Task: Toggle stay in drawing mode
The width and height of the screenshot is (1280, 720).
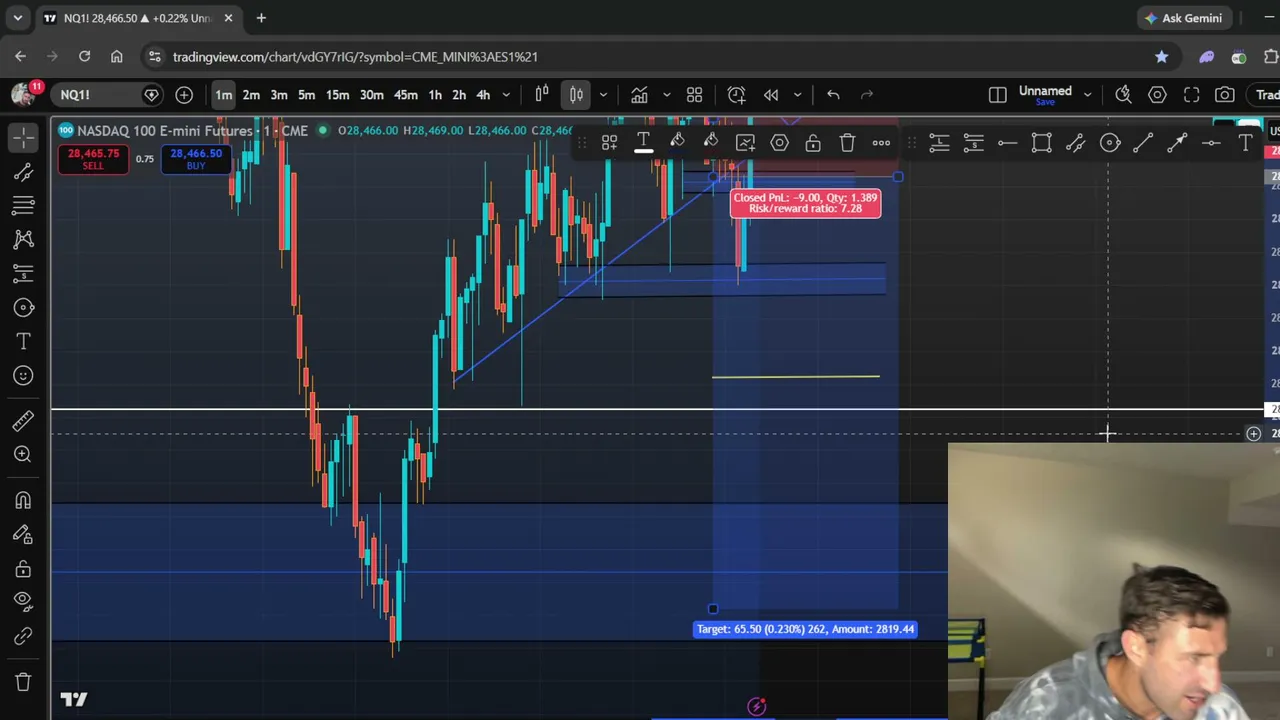Action: pos(23,535)
